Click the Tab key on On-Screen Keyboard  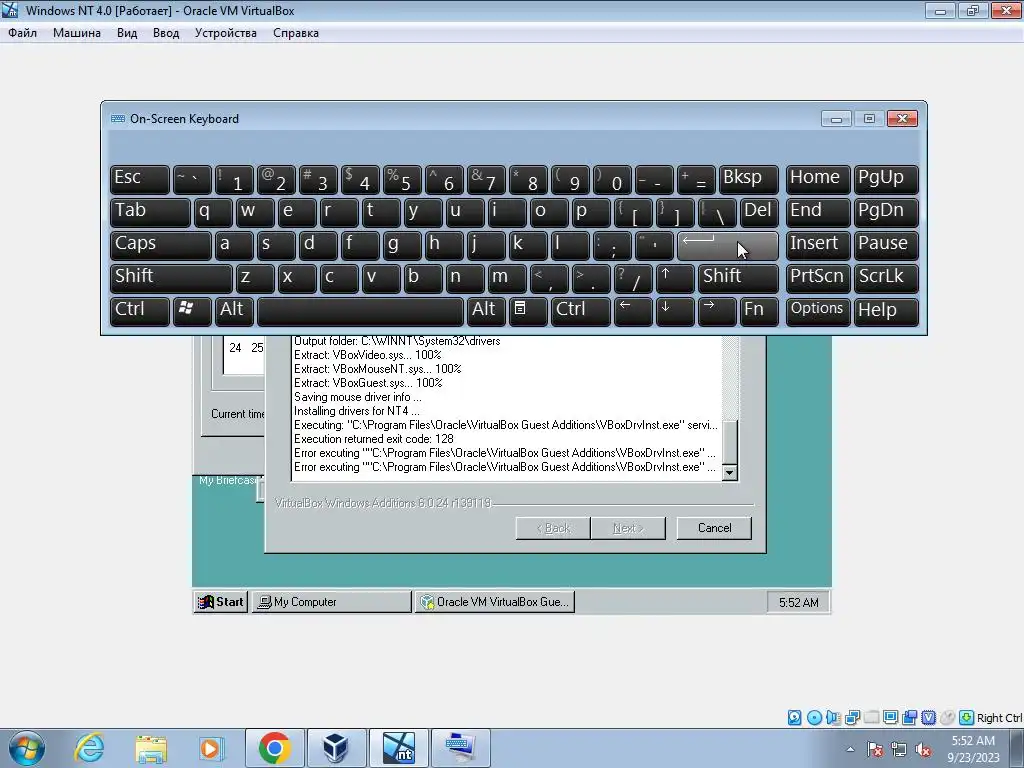(150, 212)
